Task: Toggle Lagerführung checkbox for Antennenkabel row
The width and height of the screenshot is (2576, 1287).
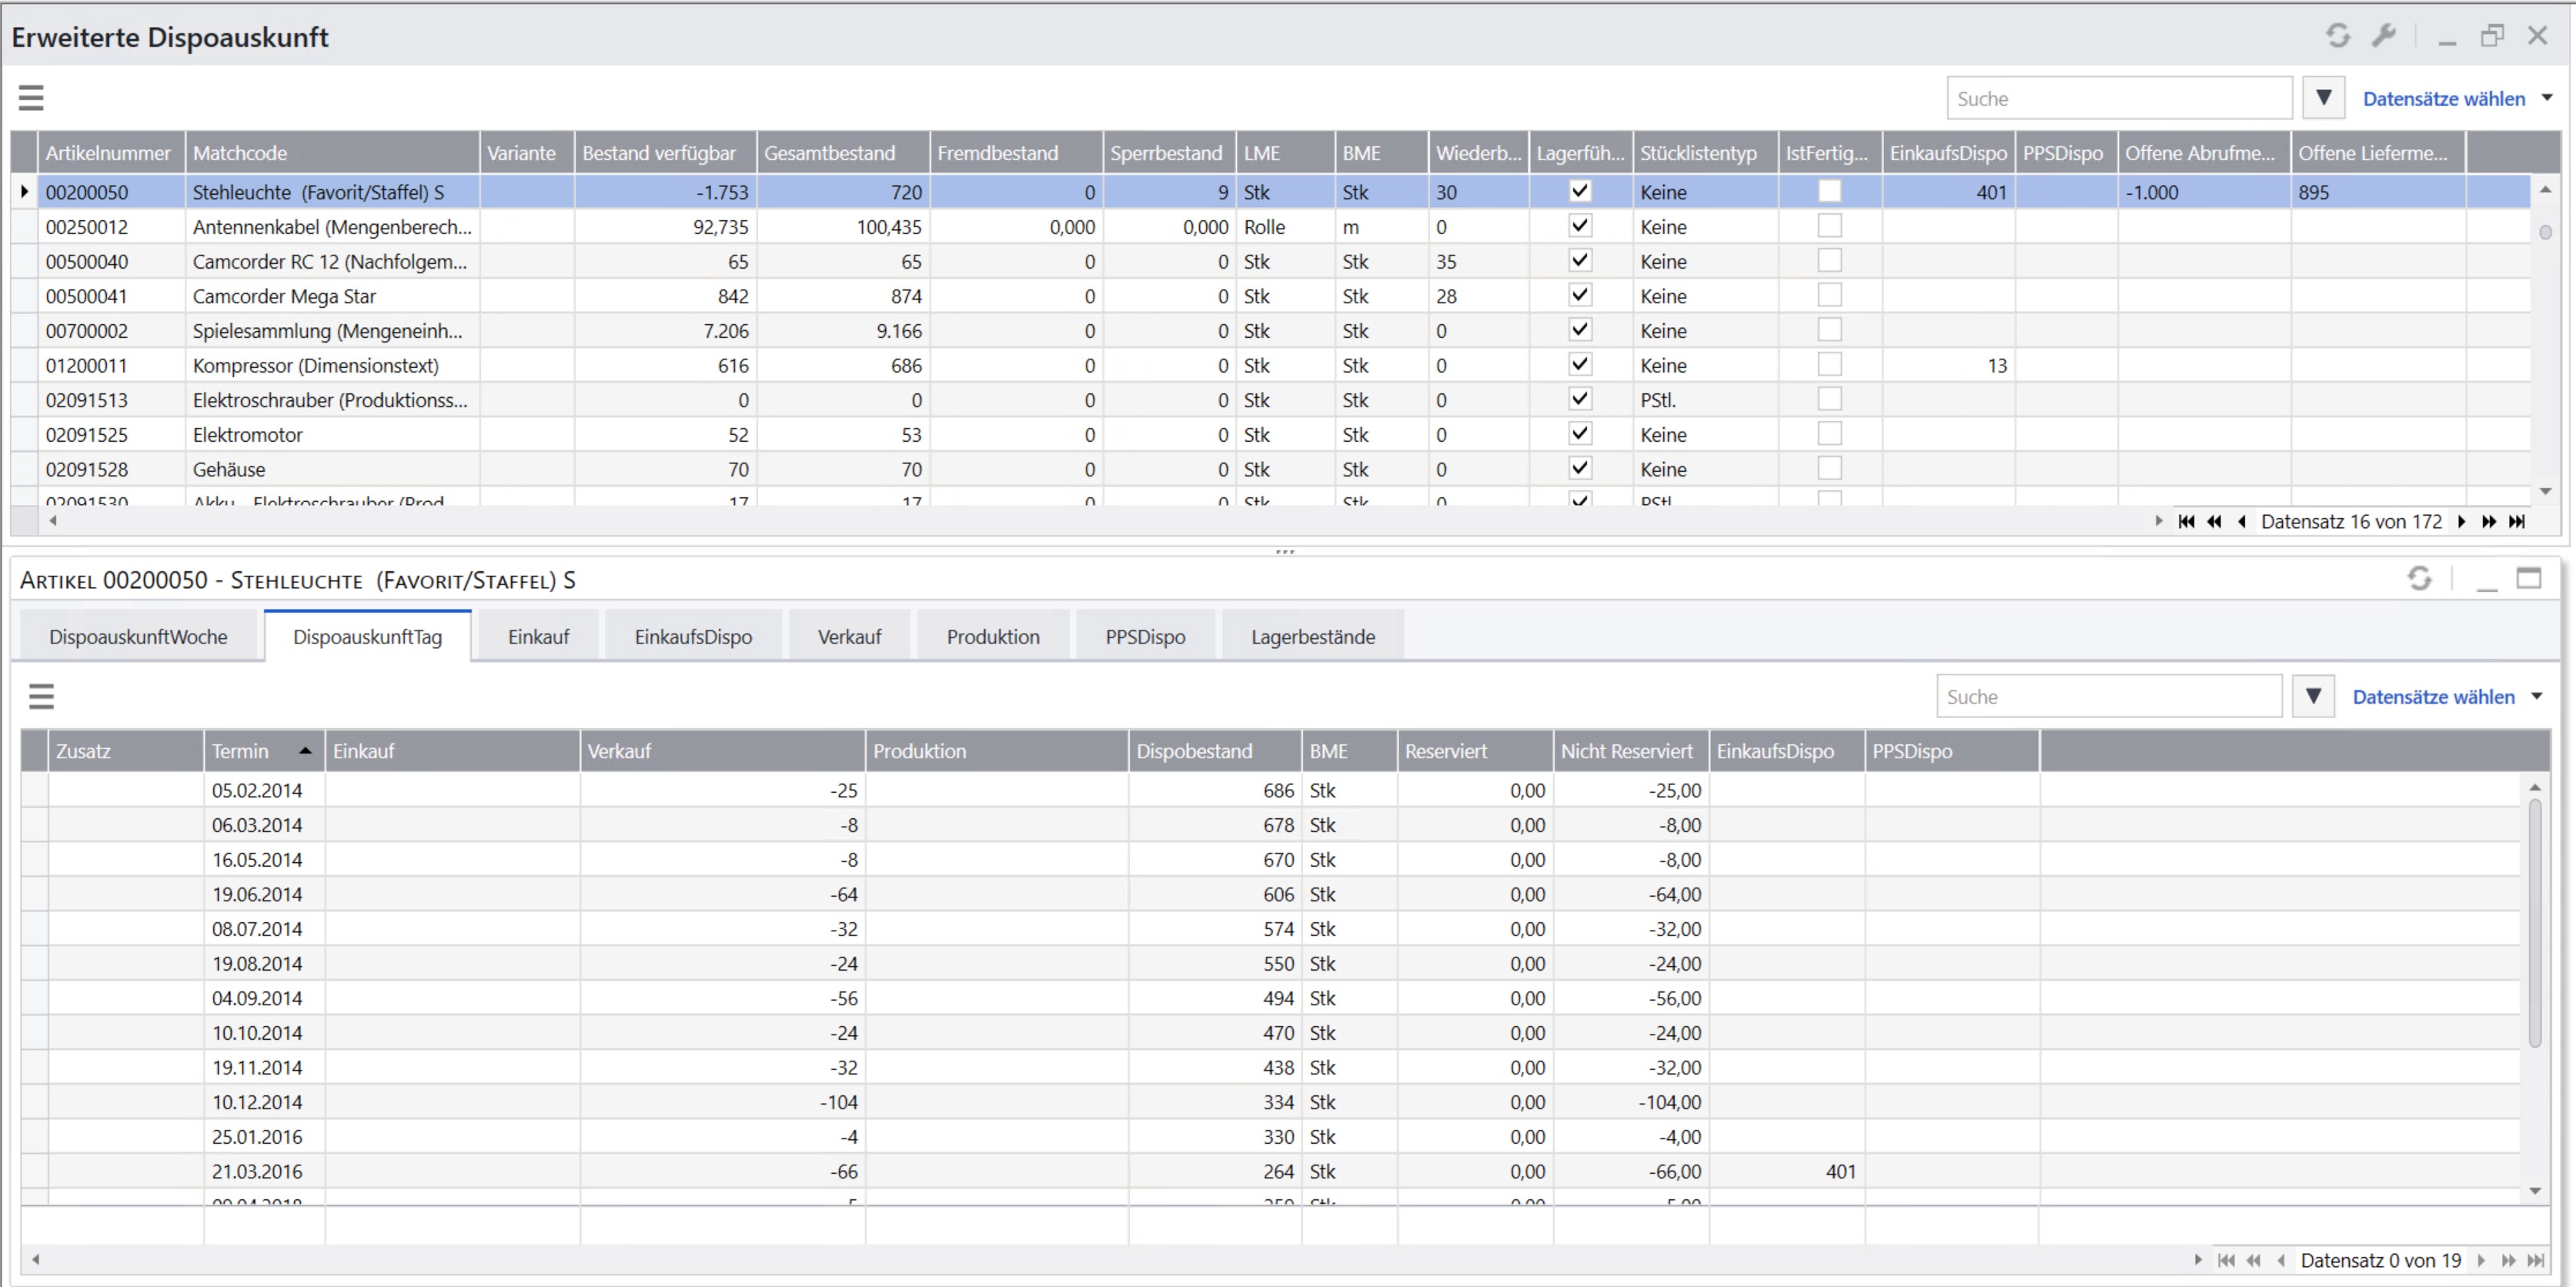Action: tap(1580, 226)
